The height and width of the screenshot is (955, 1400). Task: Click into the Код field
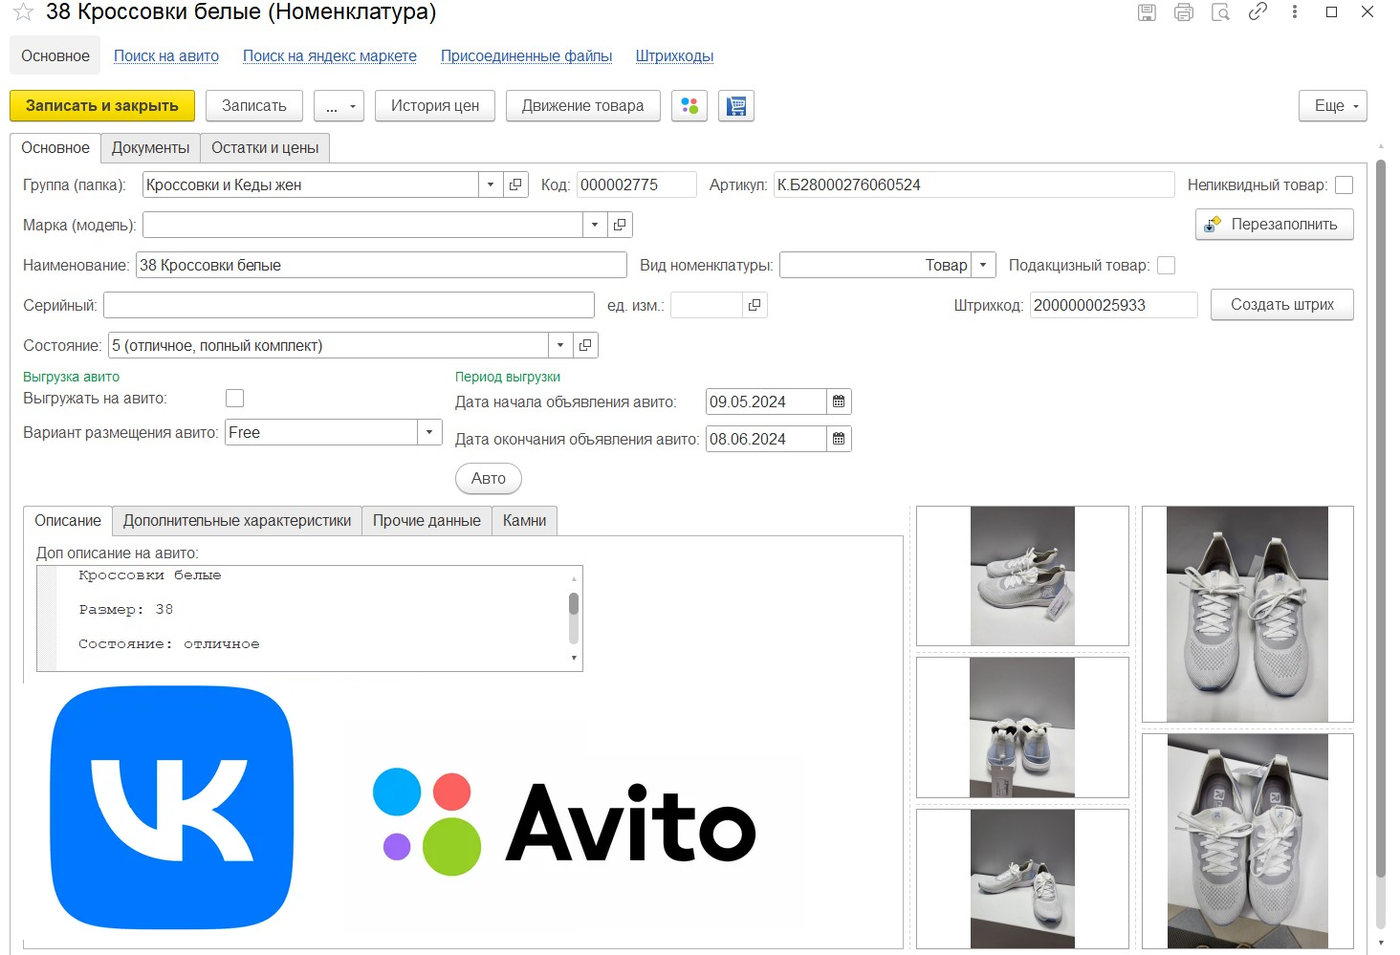(x=637, y=185)
